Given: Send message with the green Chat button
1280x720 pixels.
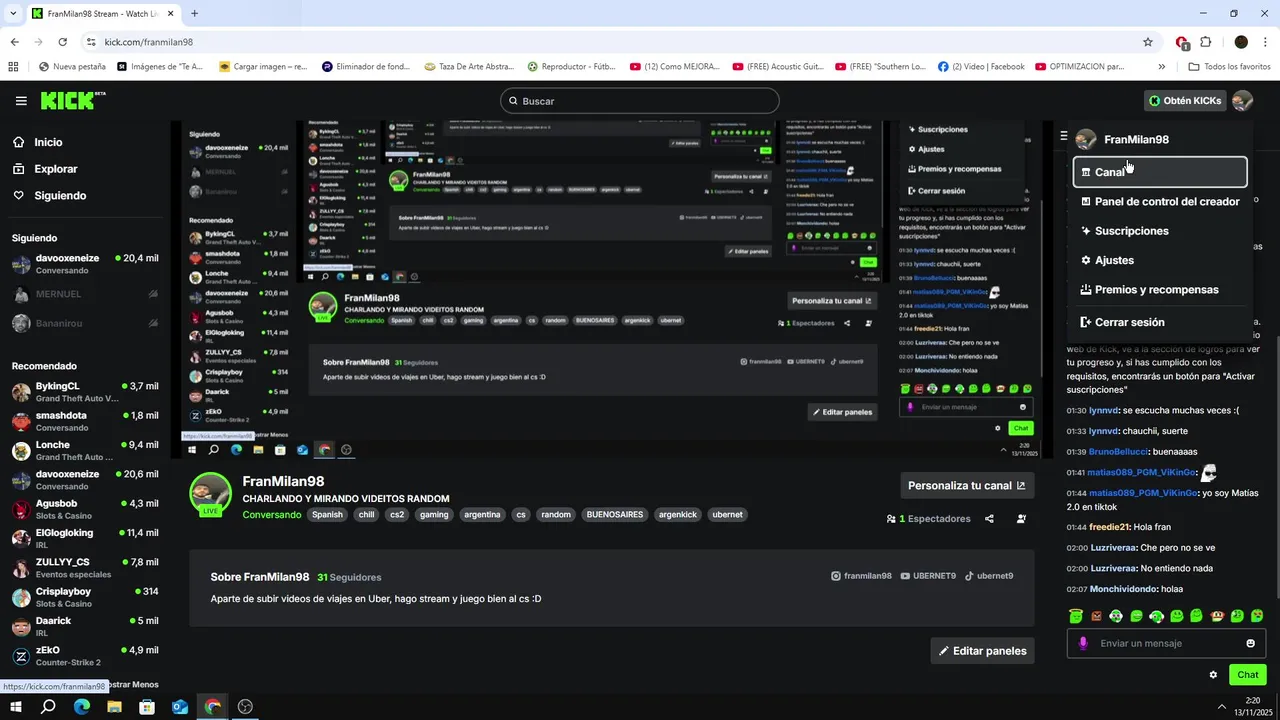Looking at the screenshot, I should pyautogui.click(x=1247, y=675).
